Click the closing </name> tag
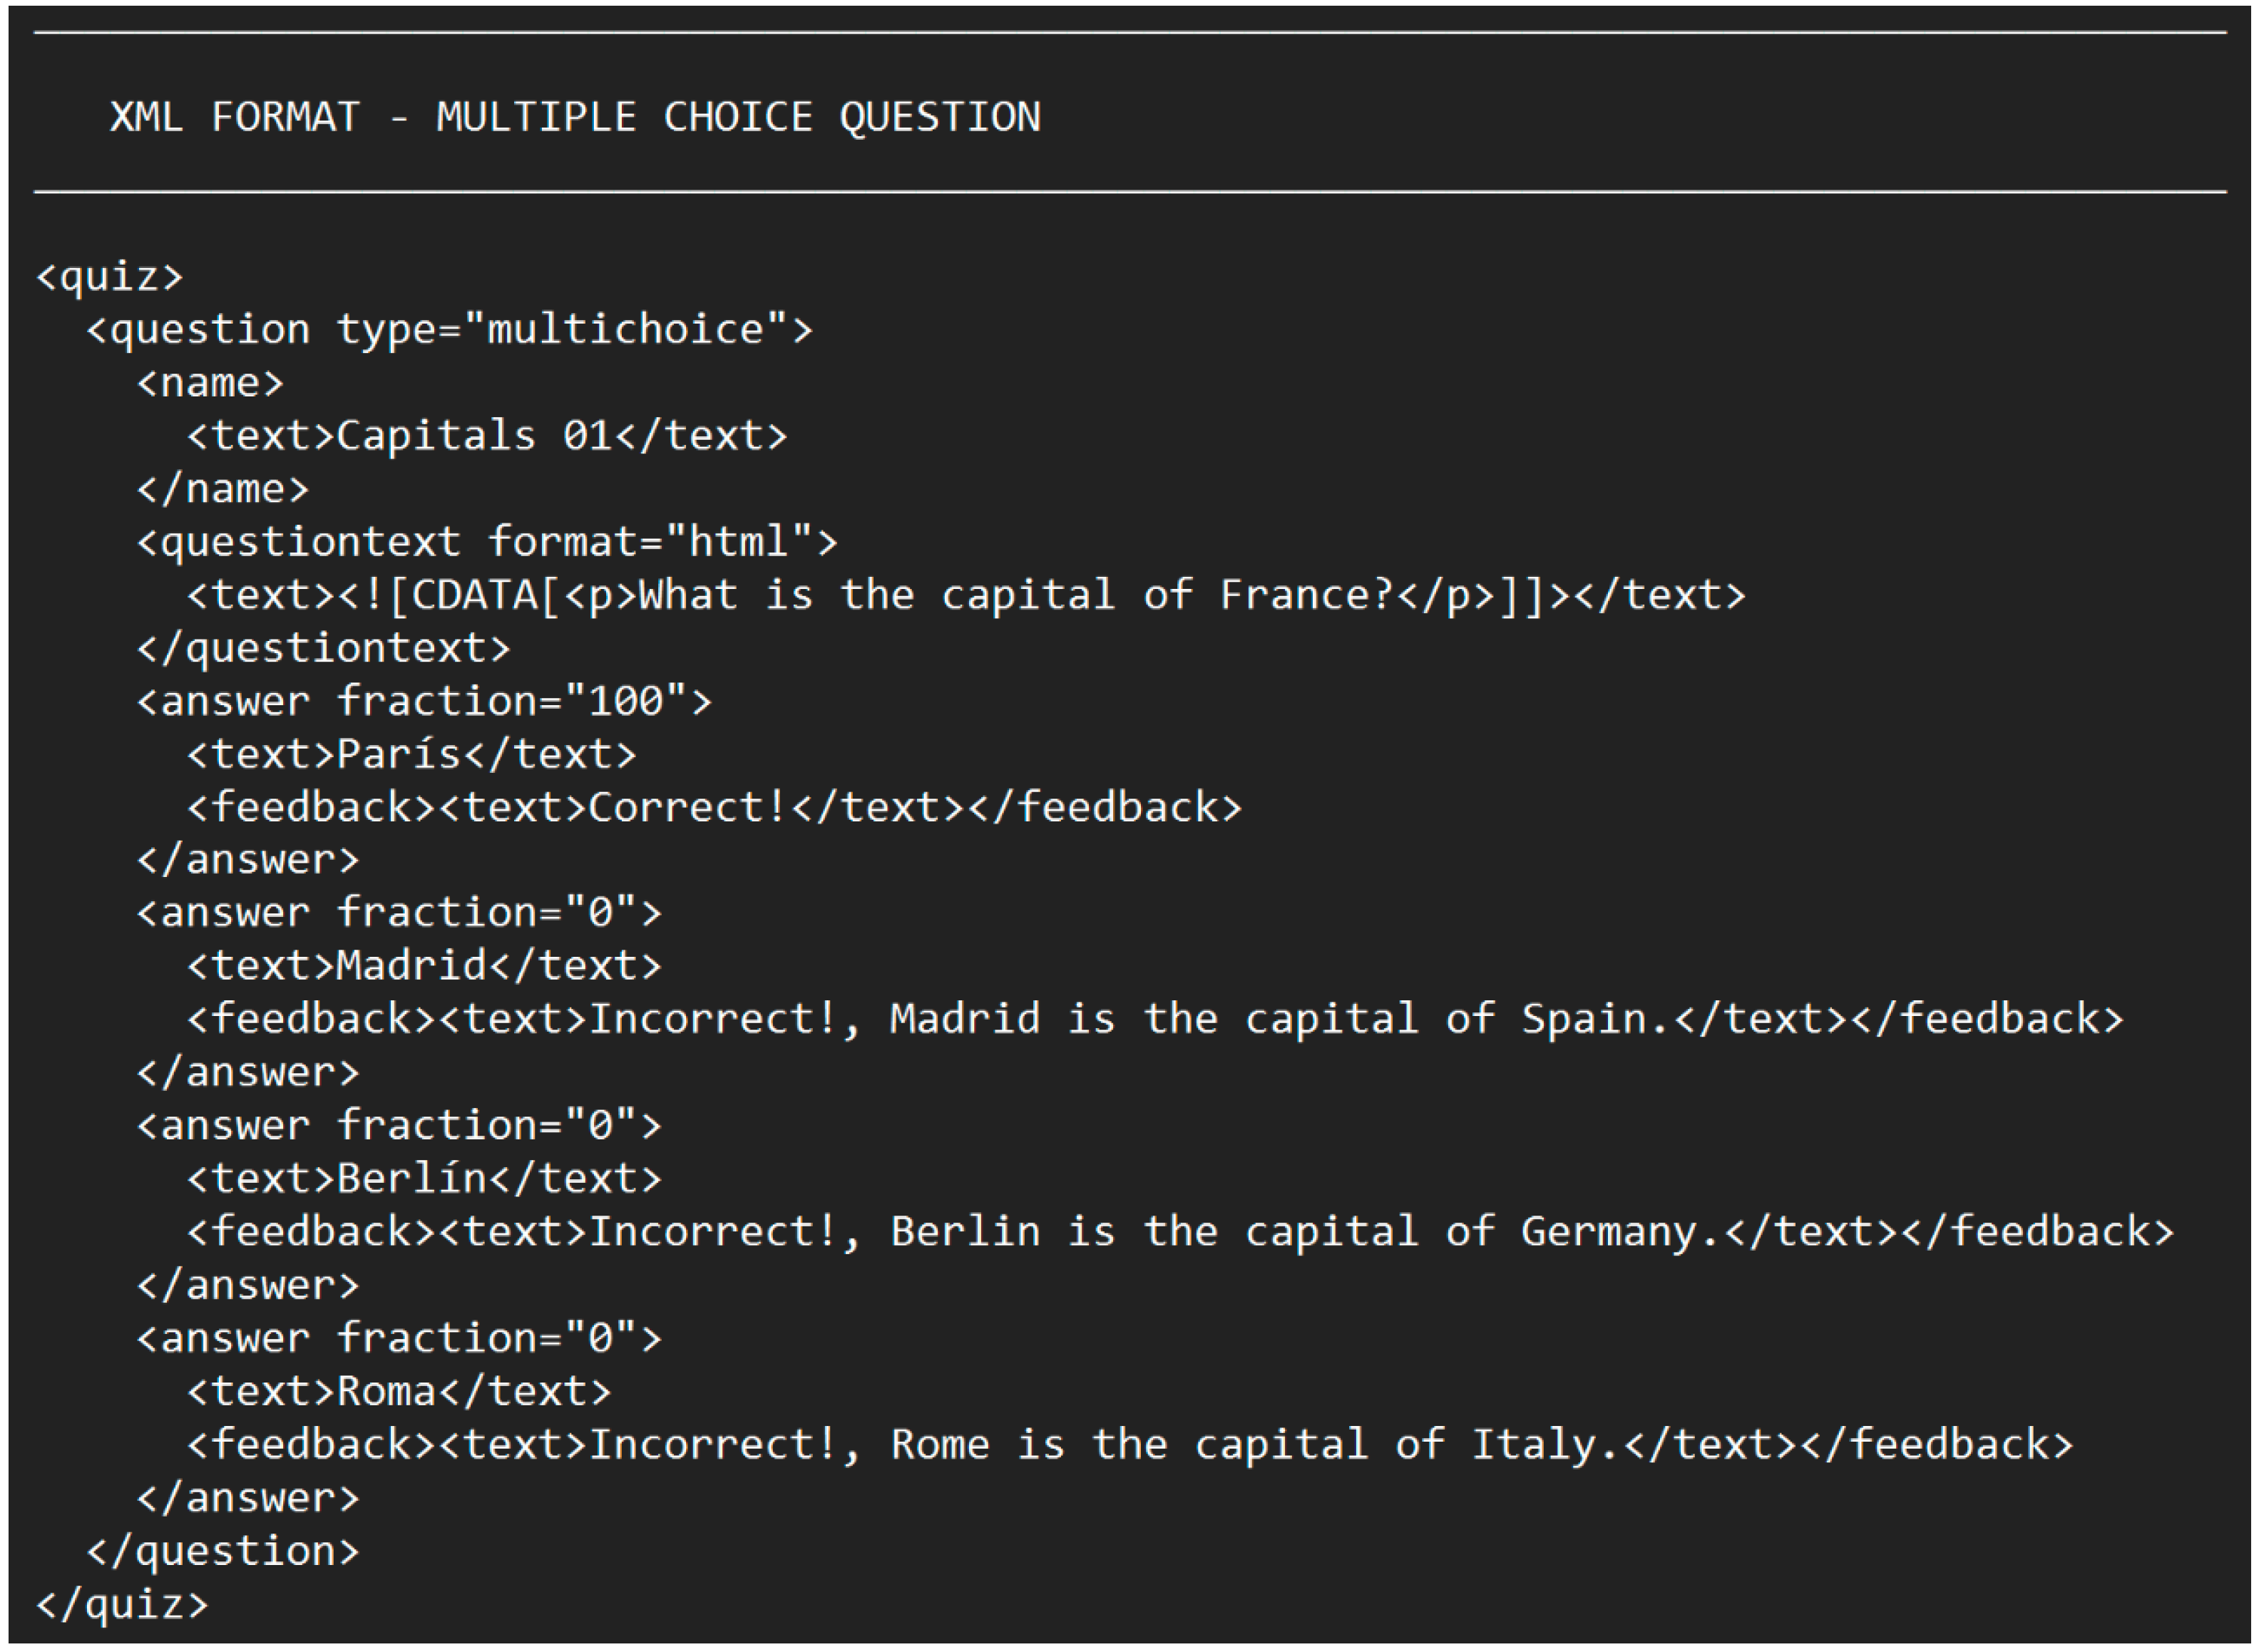The height and width of the screenshot is (1652, 2259). (x=223, y=489)
